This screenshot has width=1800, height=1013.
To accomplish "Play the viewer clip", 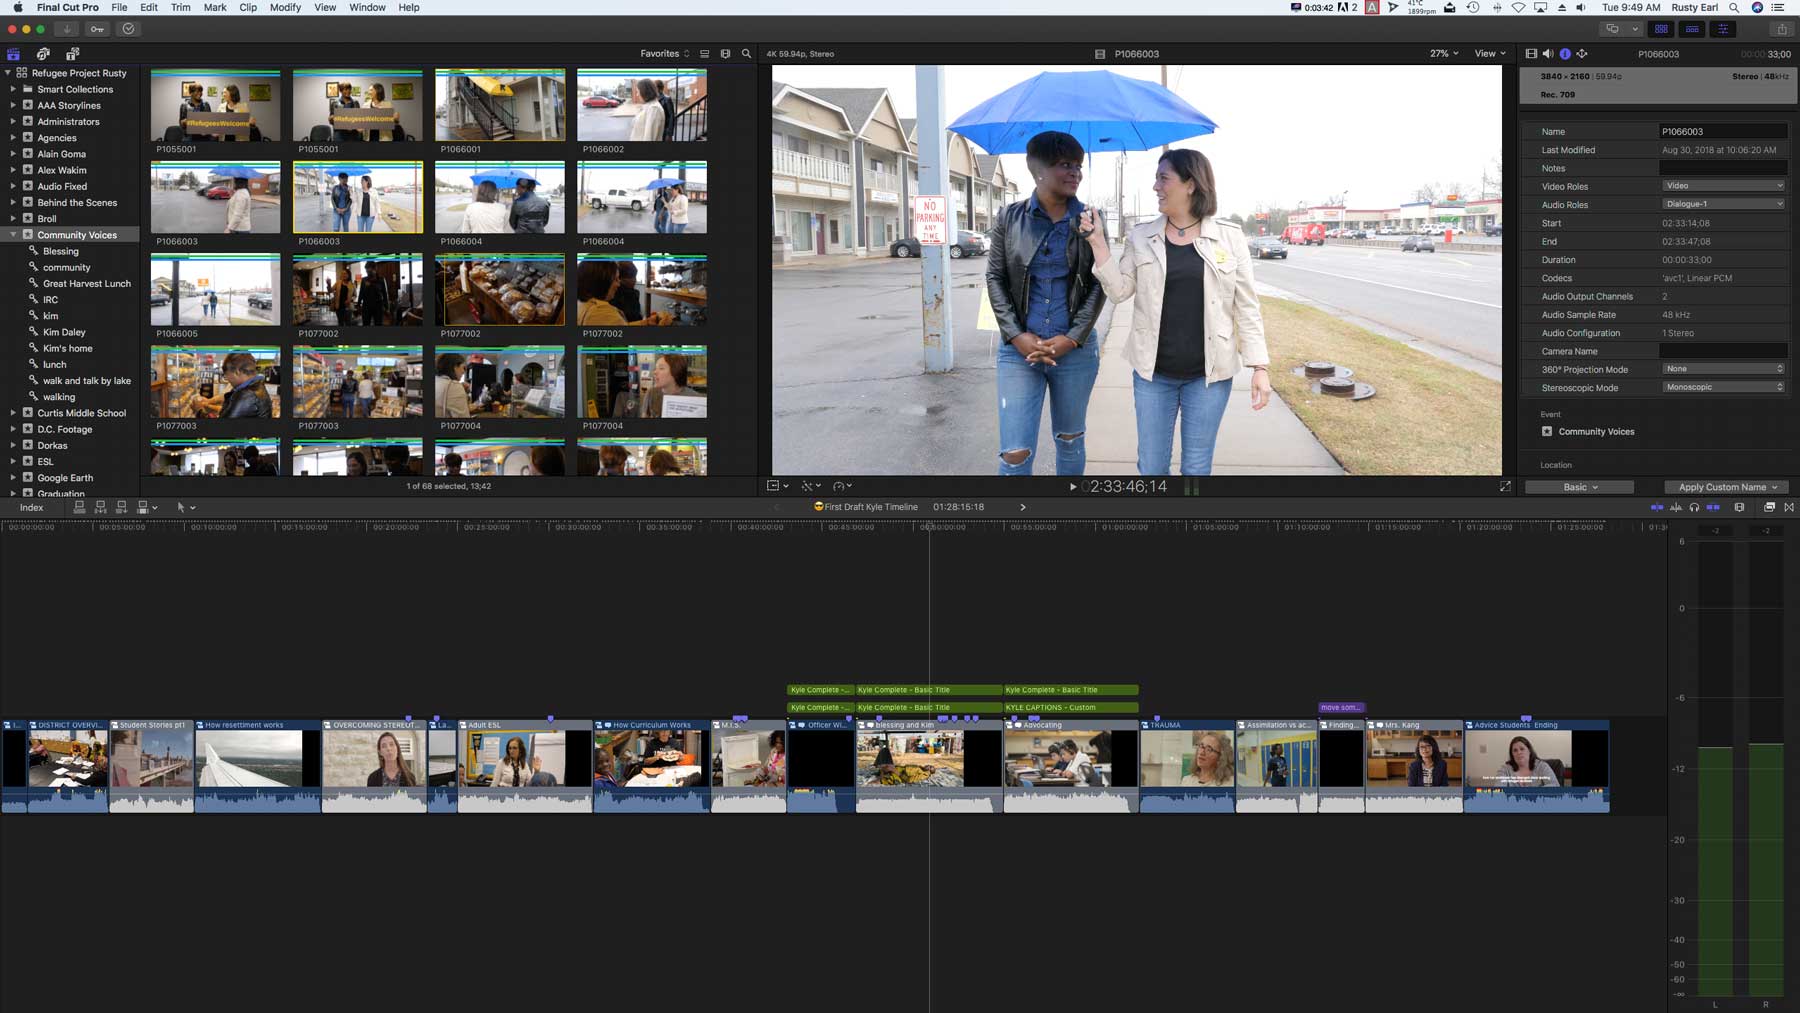I will [x=1073, y=487].
